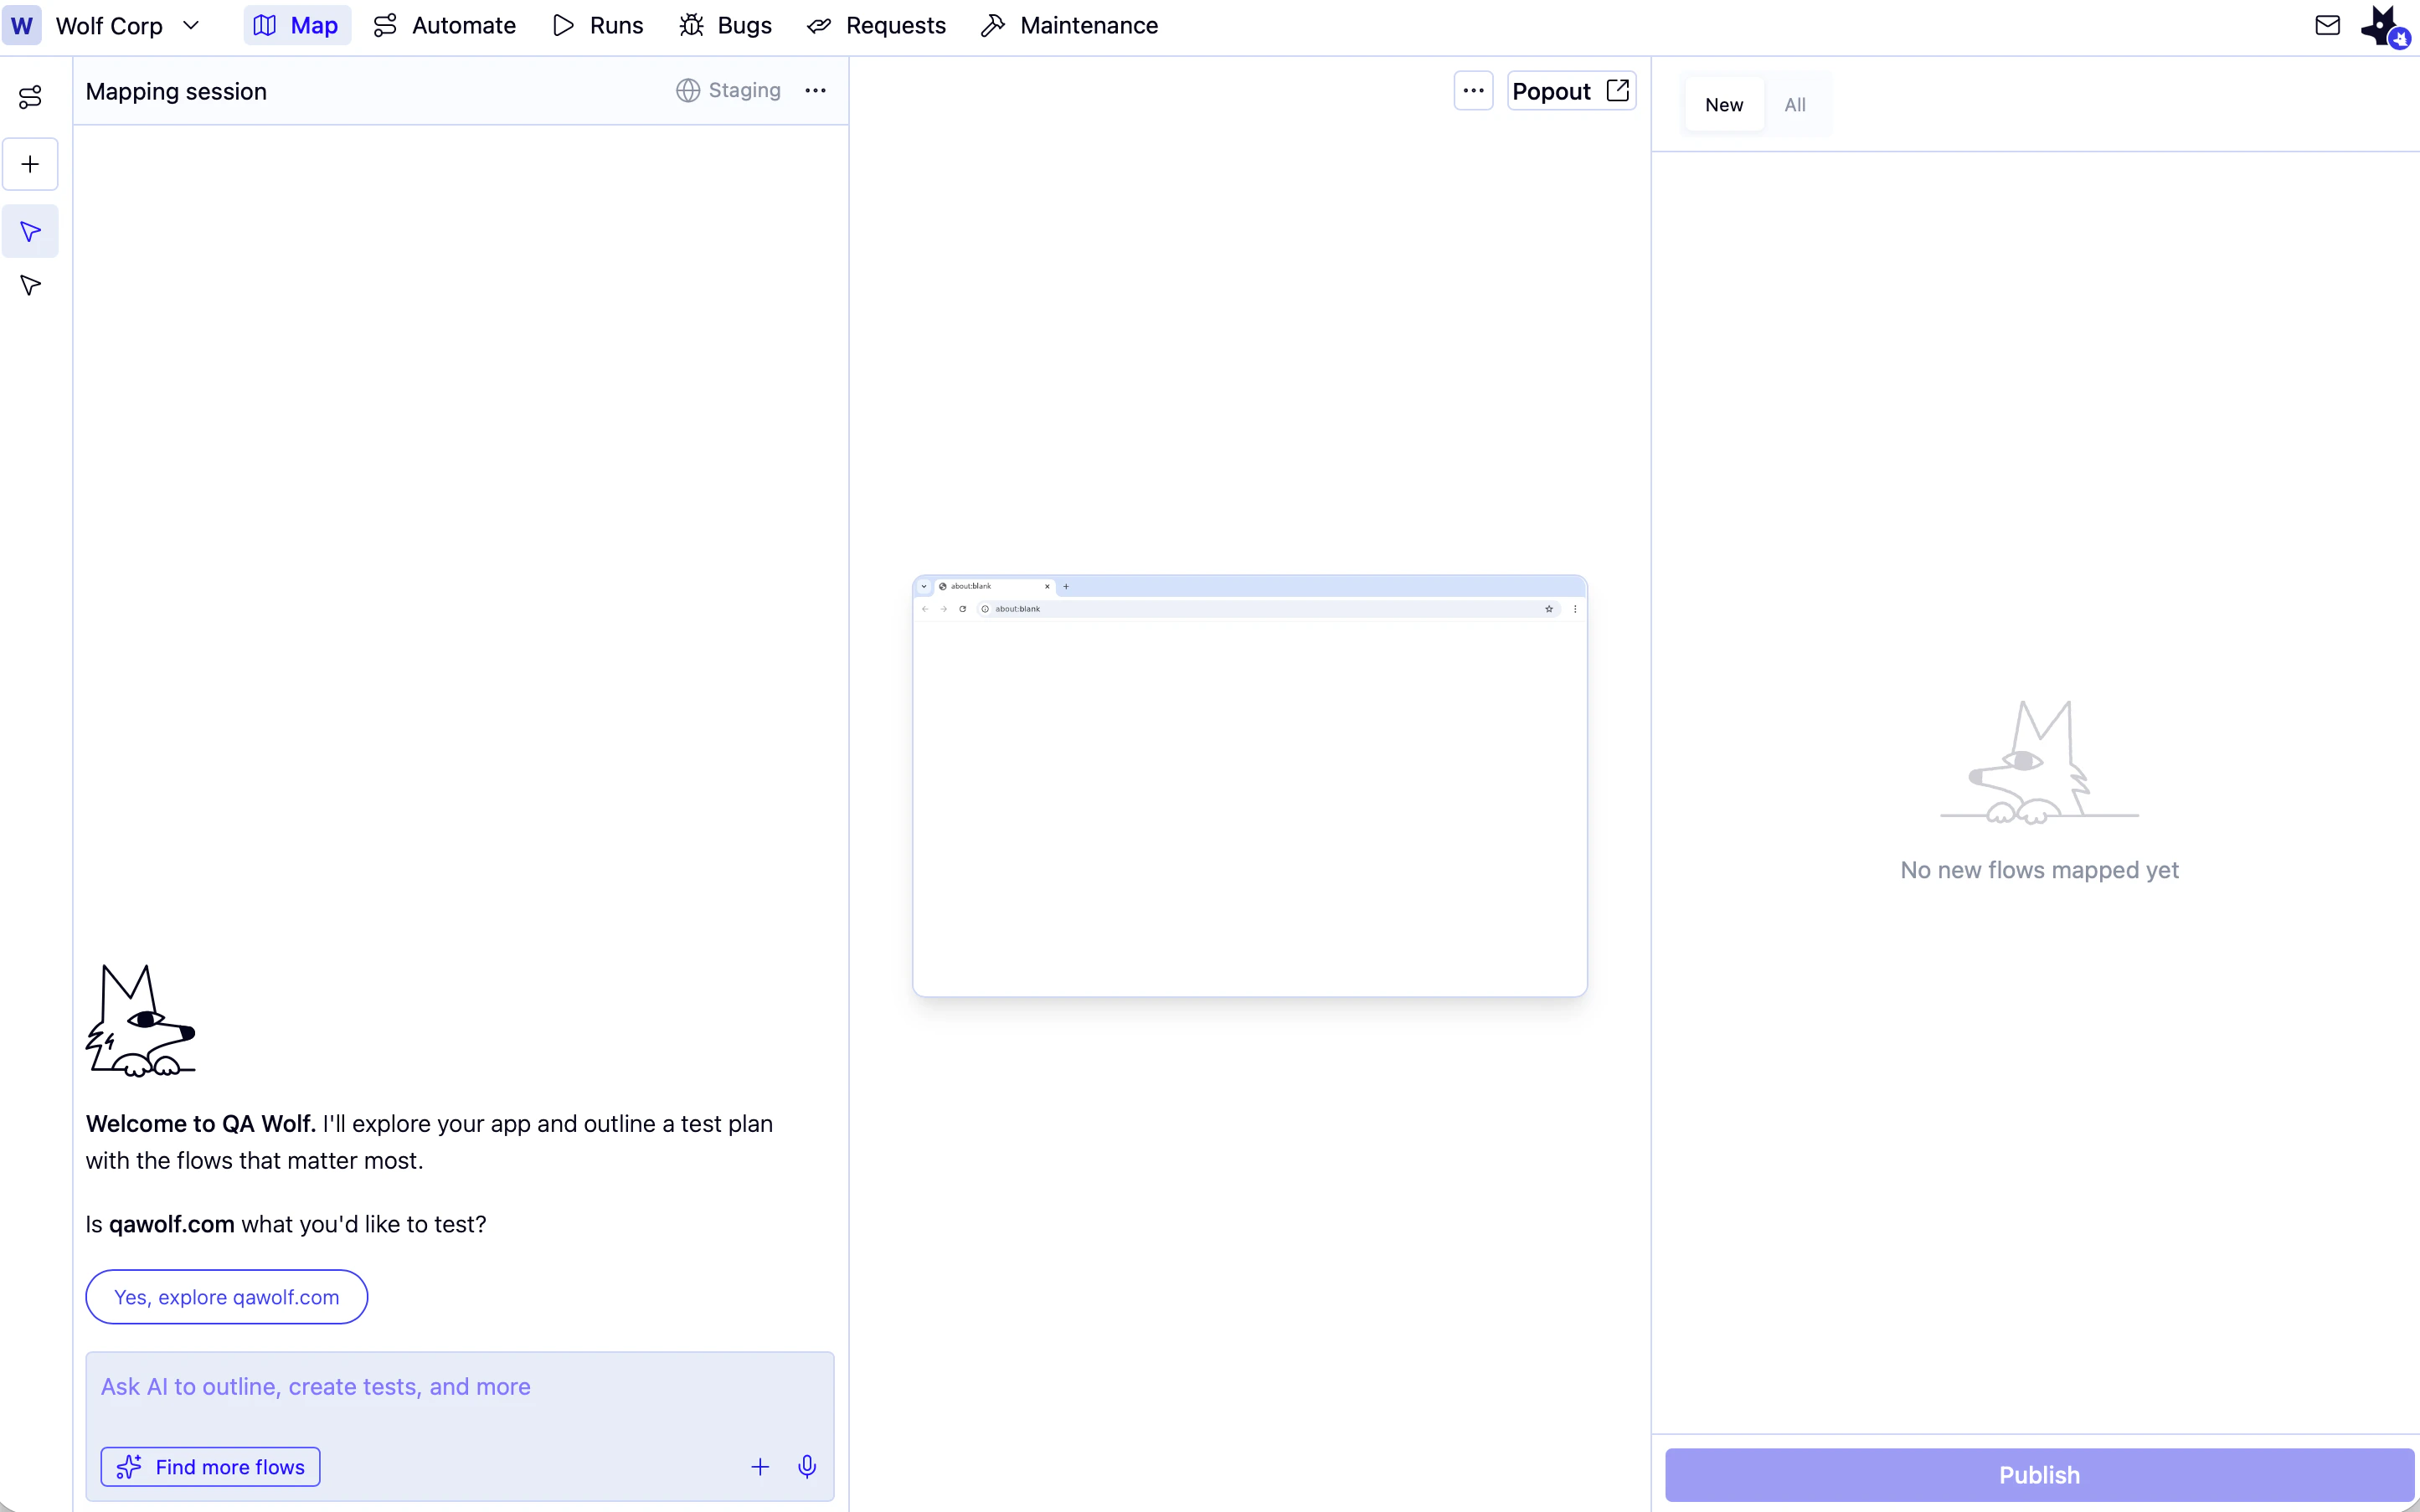Screen dimensions: 2420x1512
Task: Expand the Wolf Corp workspace dropdown
Action: point(190,26)
